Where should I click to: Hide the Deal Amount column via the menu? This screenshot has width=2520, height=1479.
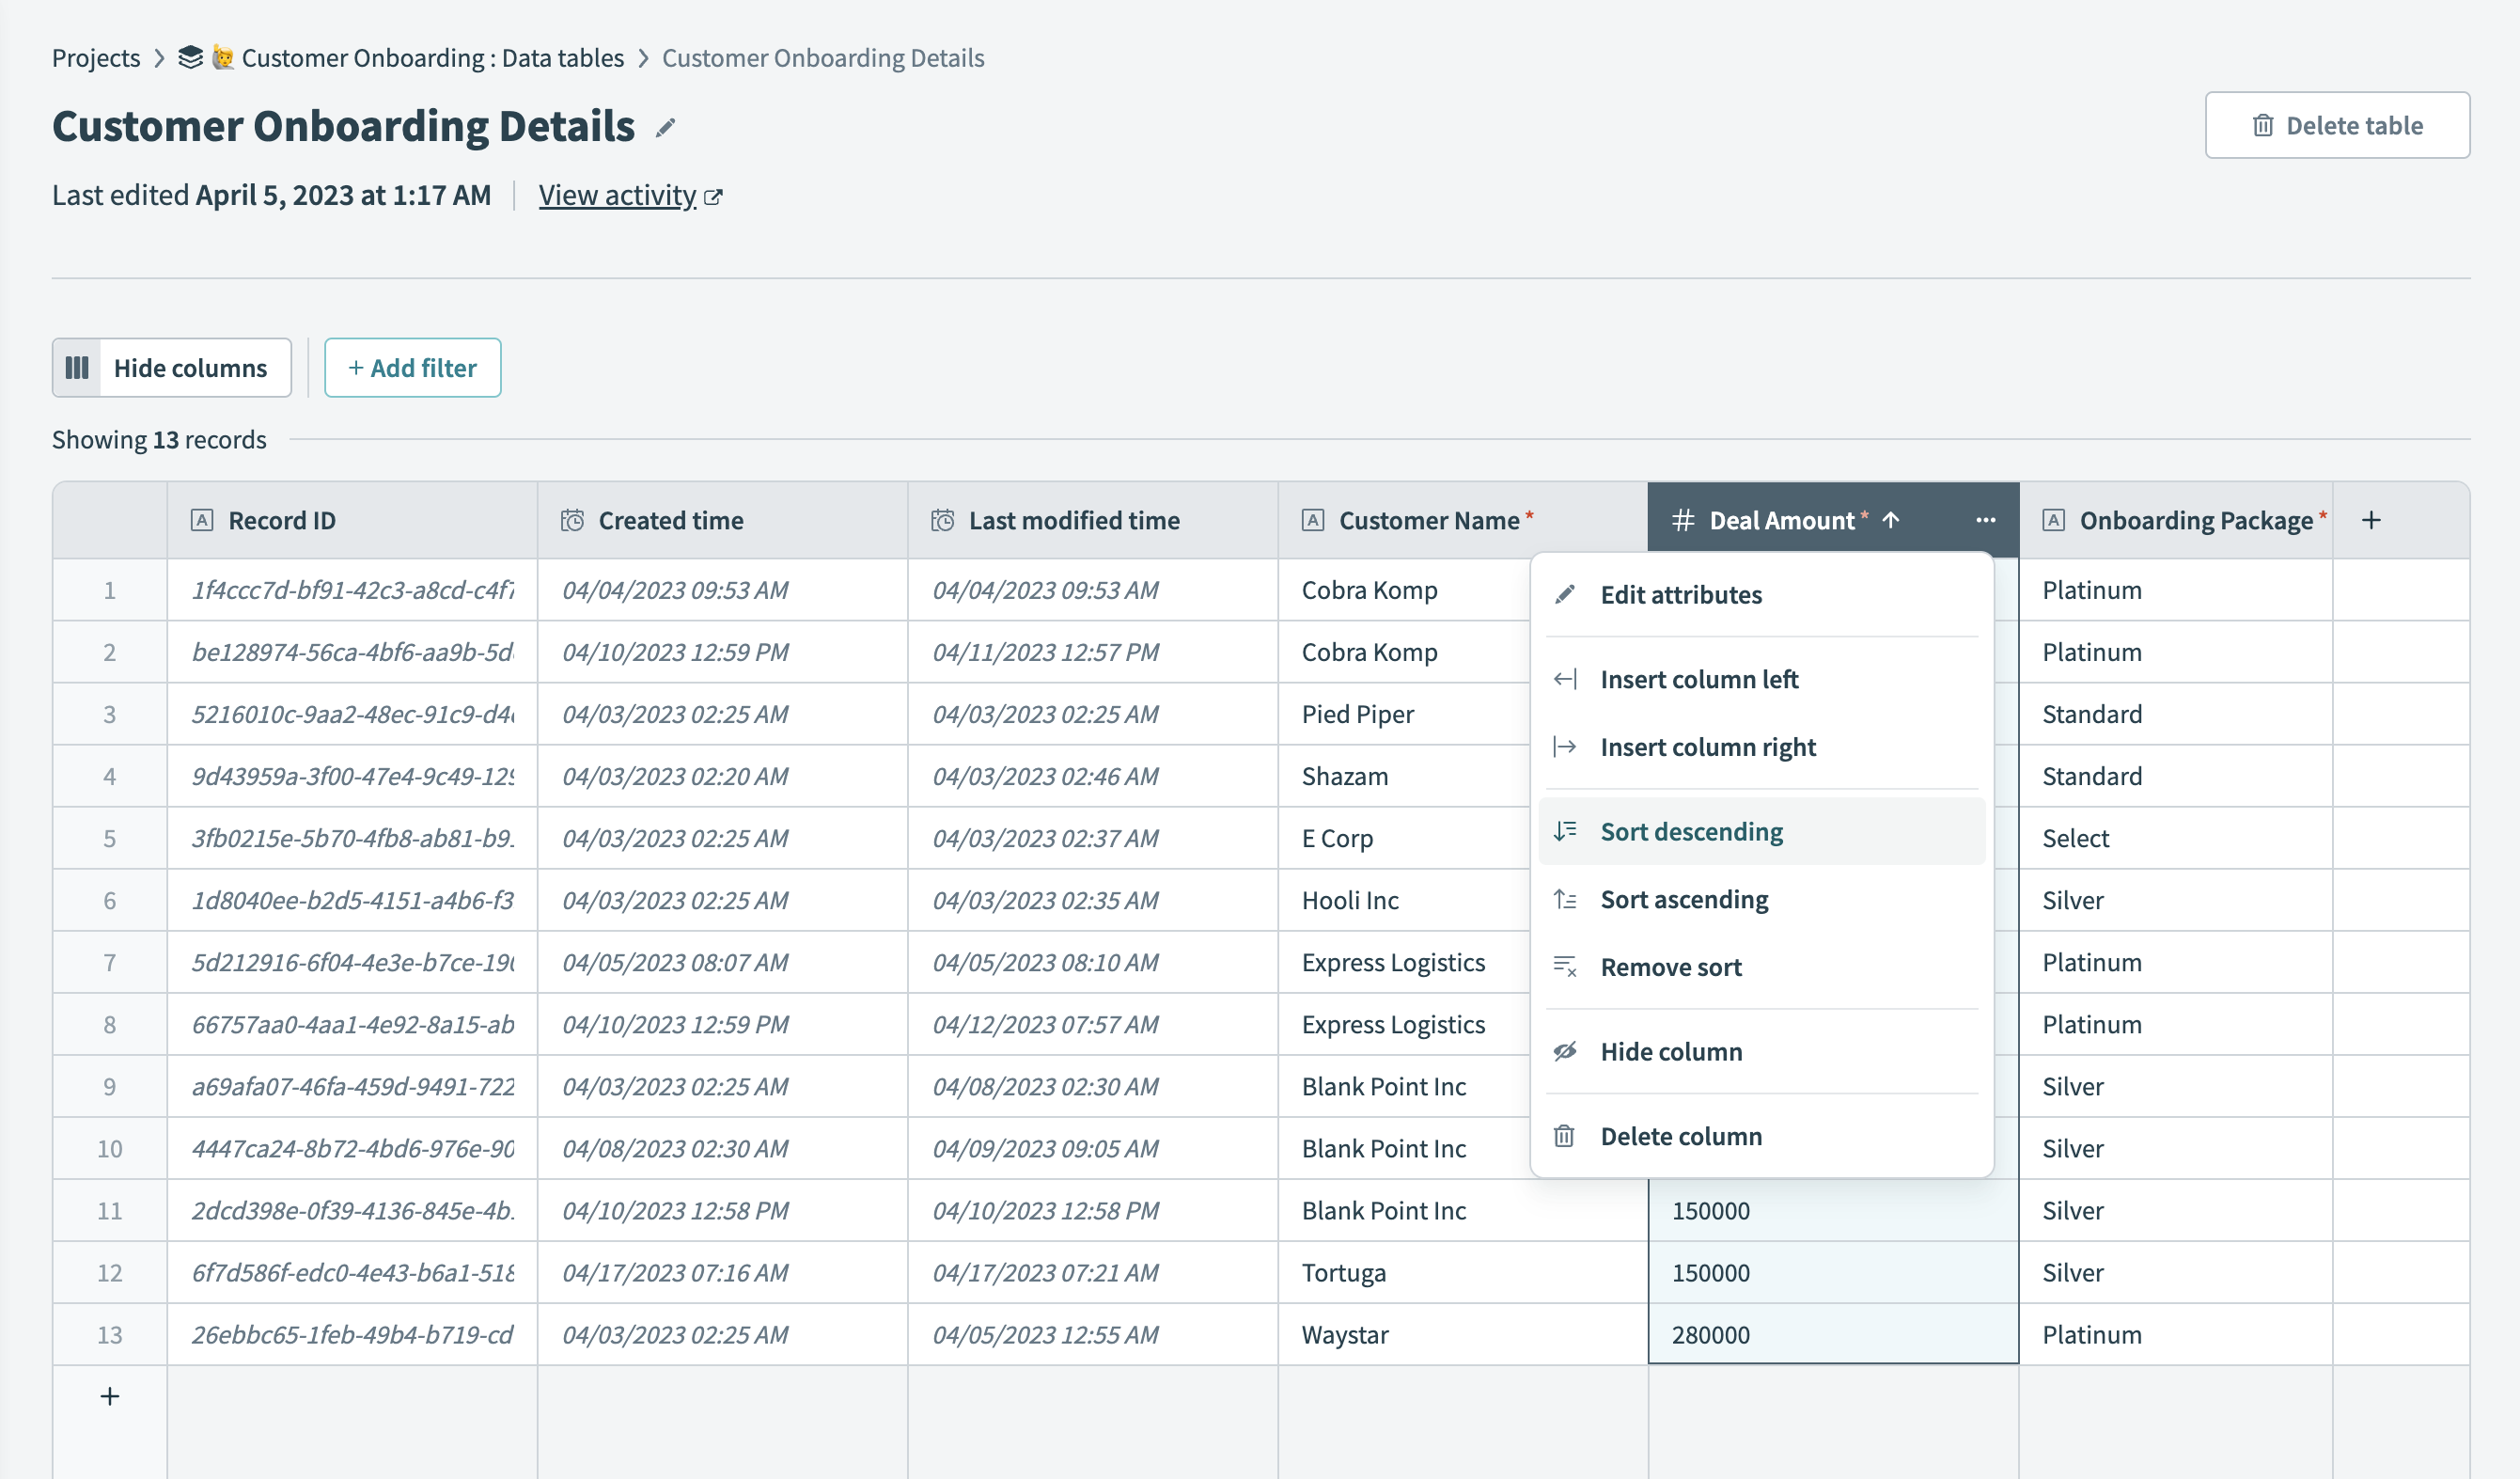tap(1671, 1051)
